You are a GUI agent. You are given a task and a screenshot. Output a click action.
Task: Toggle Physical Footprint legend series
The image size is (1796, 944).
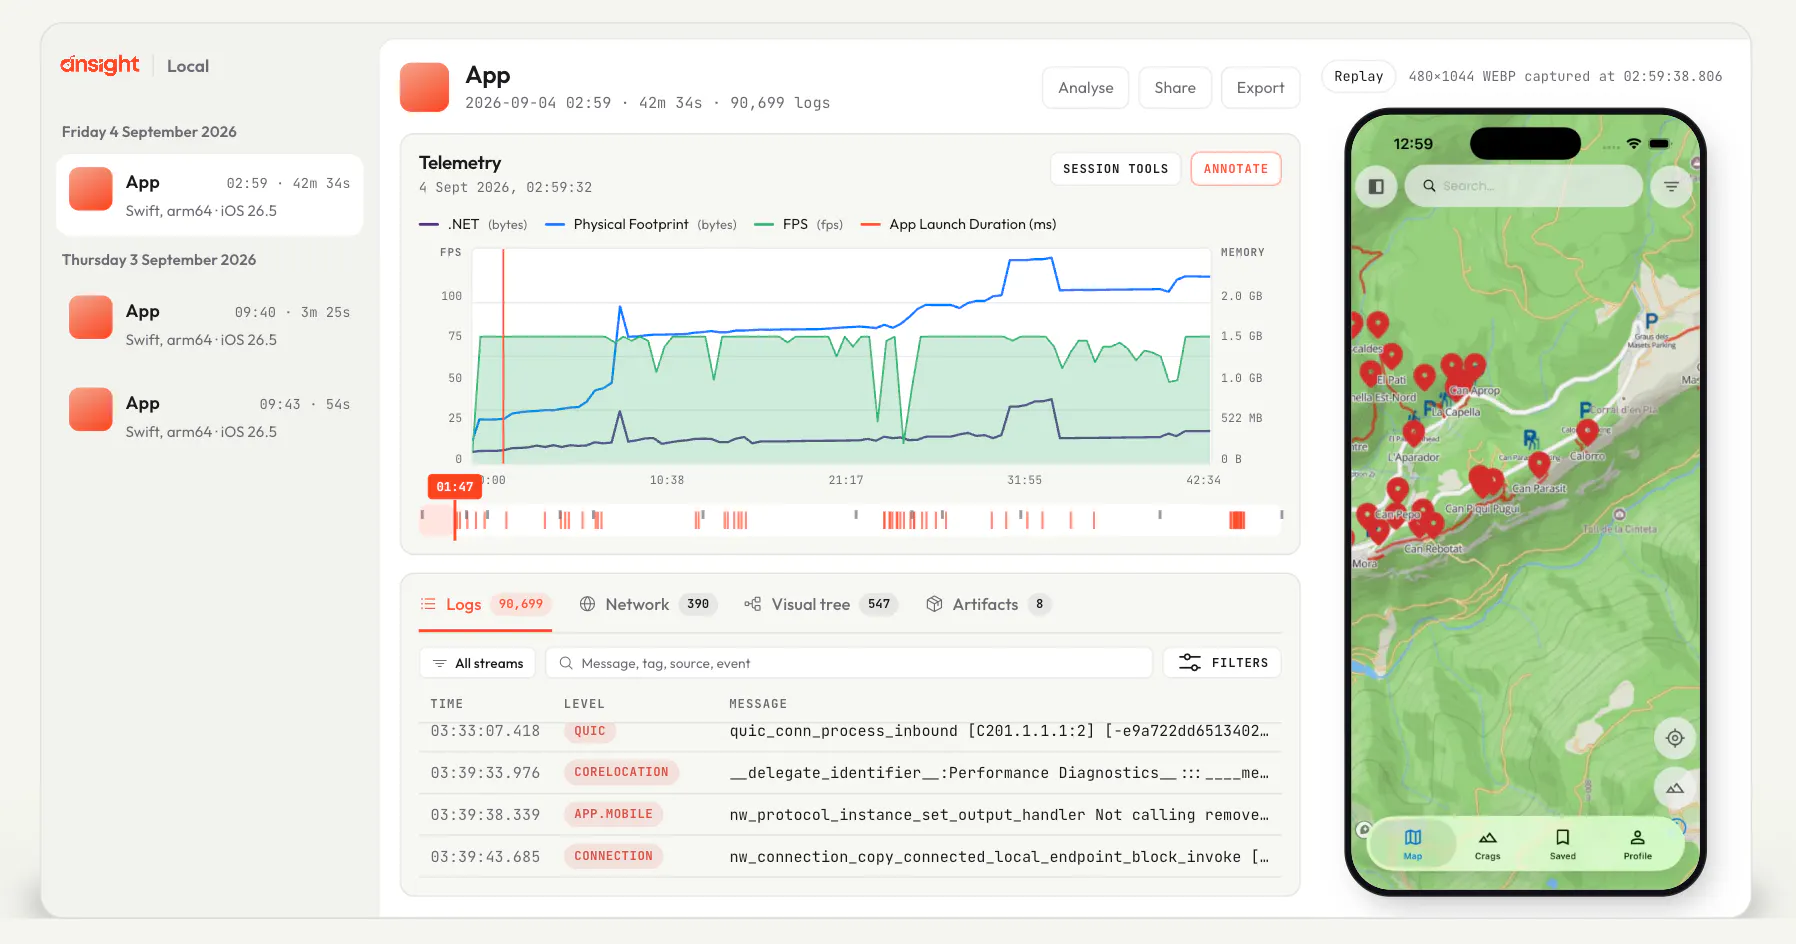pyautogui.click(x=641, y=224)
